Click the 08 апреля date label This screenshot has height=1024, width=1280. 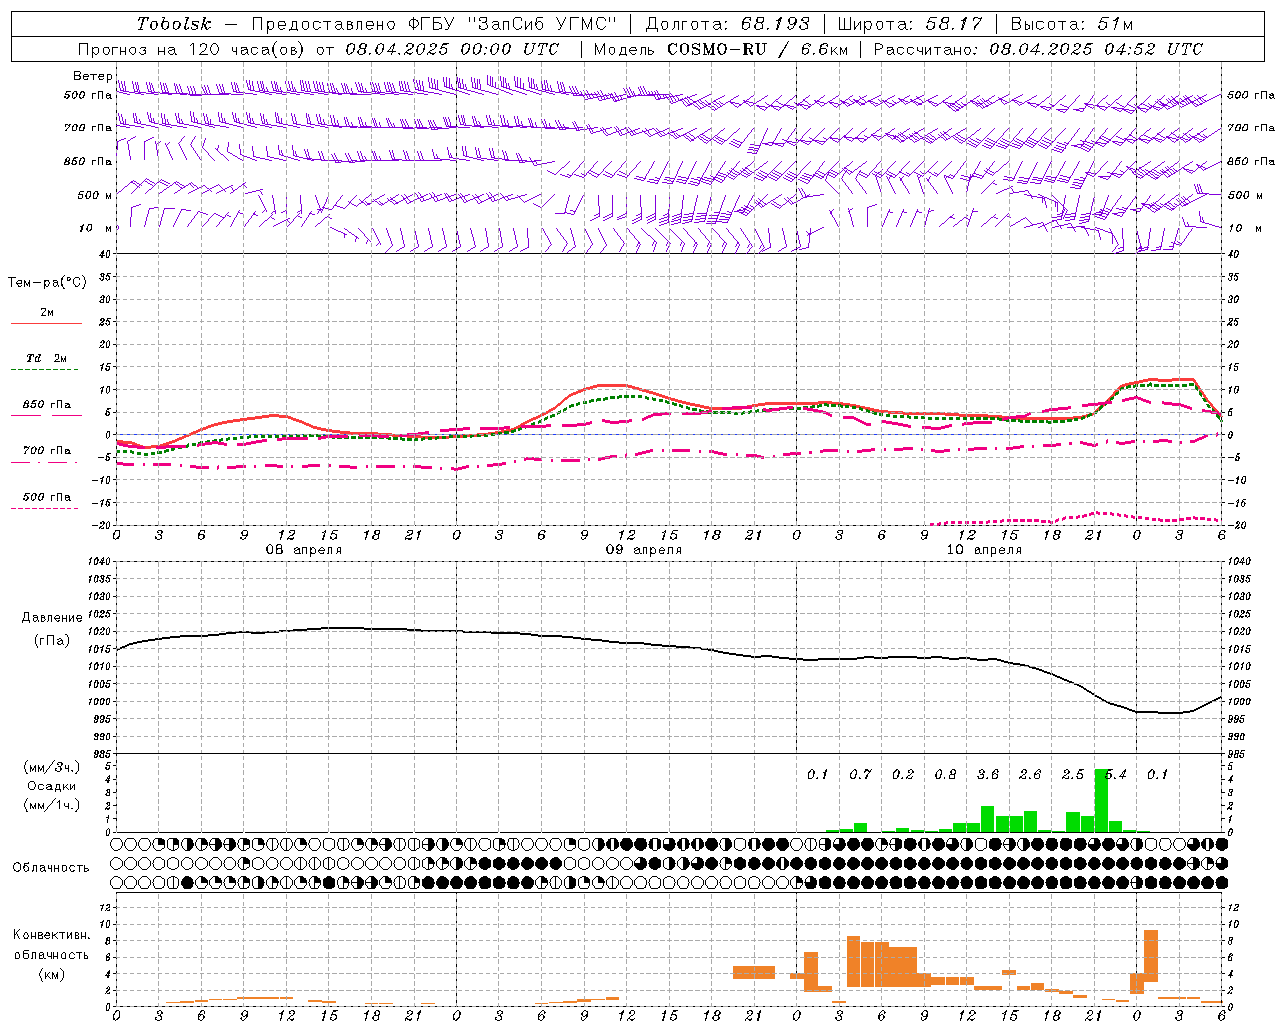tap(303, 550)
